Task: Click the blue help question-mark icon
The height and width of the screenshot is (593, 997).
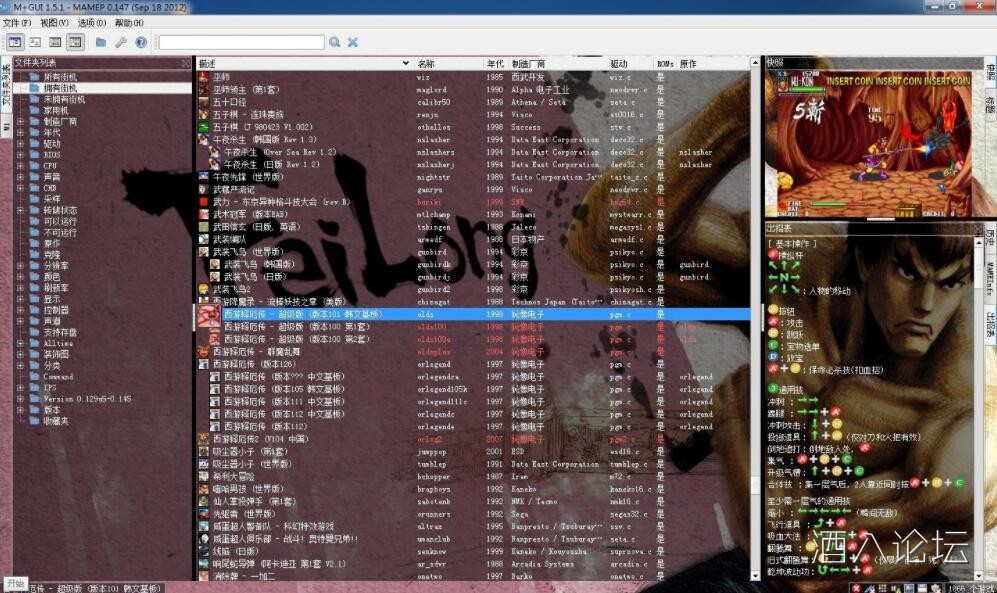Action: [141, 42]
